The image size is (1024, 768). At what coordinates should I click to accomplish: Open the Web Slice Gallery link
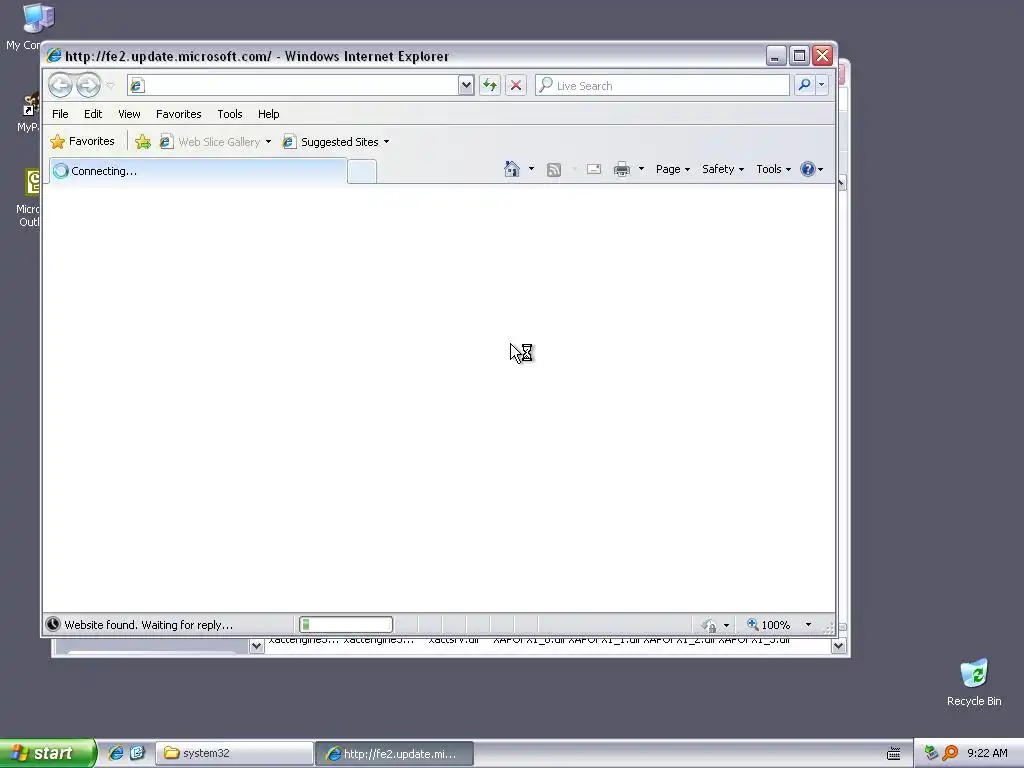point(210,142)
